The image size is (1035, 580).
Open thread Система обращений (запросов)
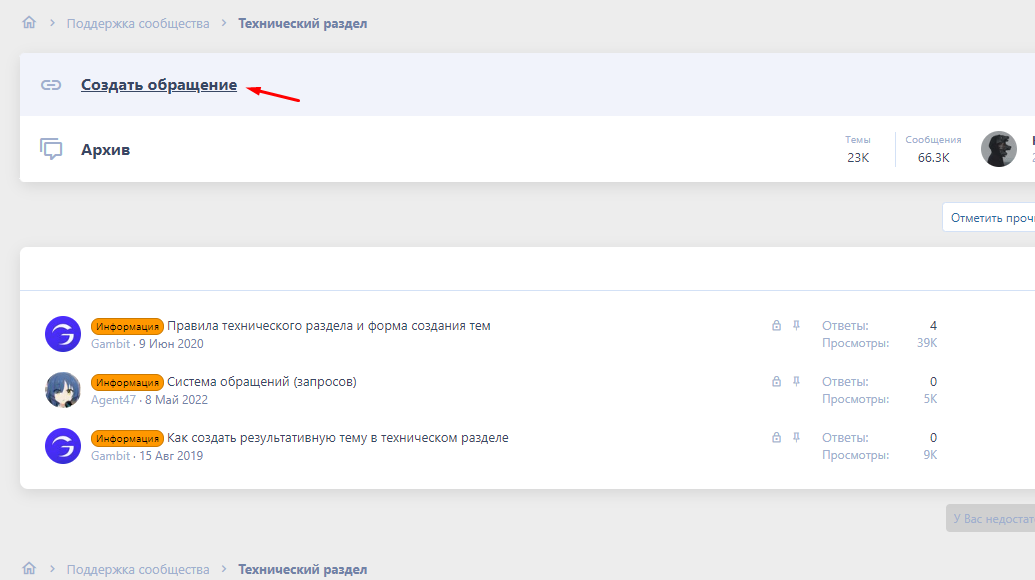261,381
